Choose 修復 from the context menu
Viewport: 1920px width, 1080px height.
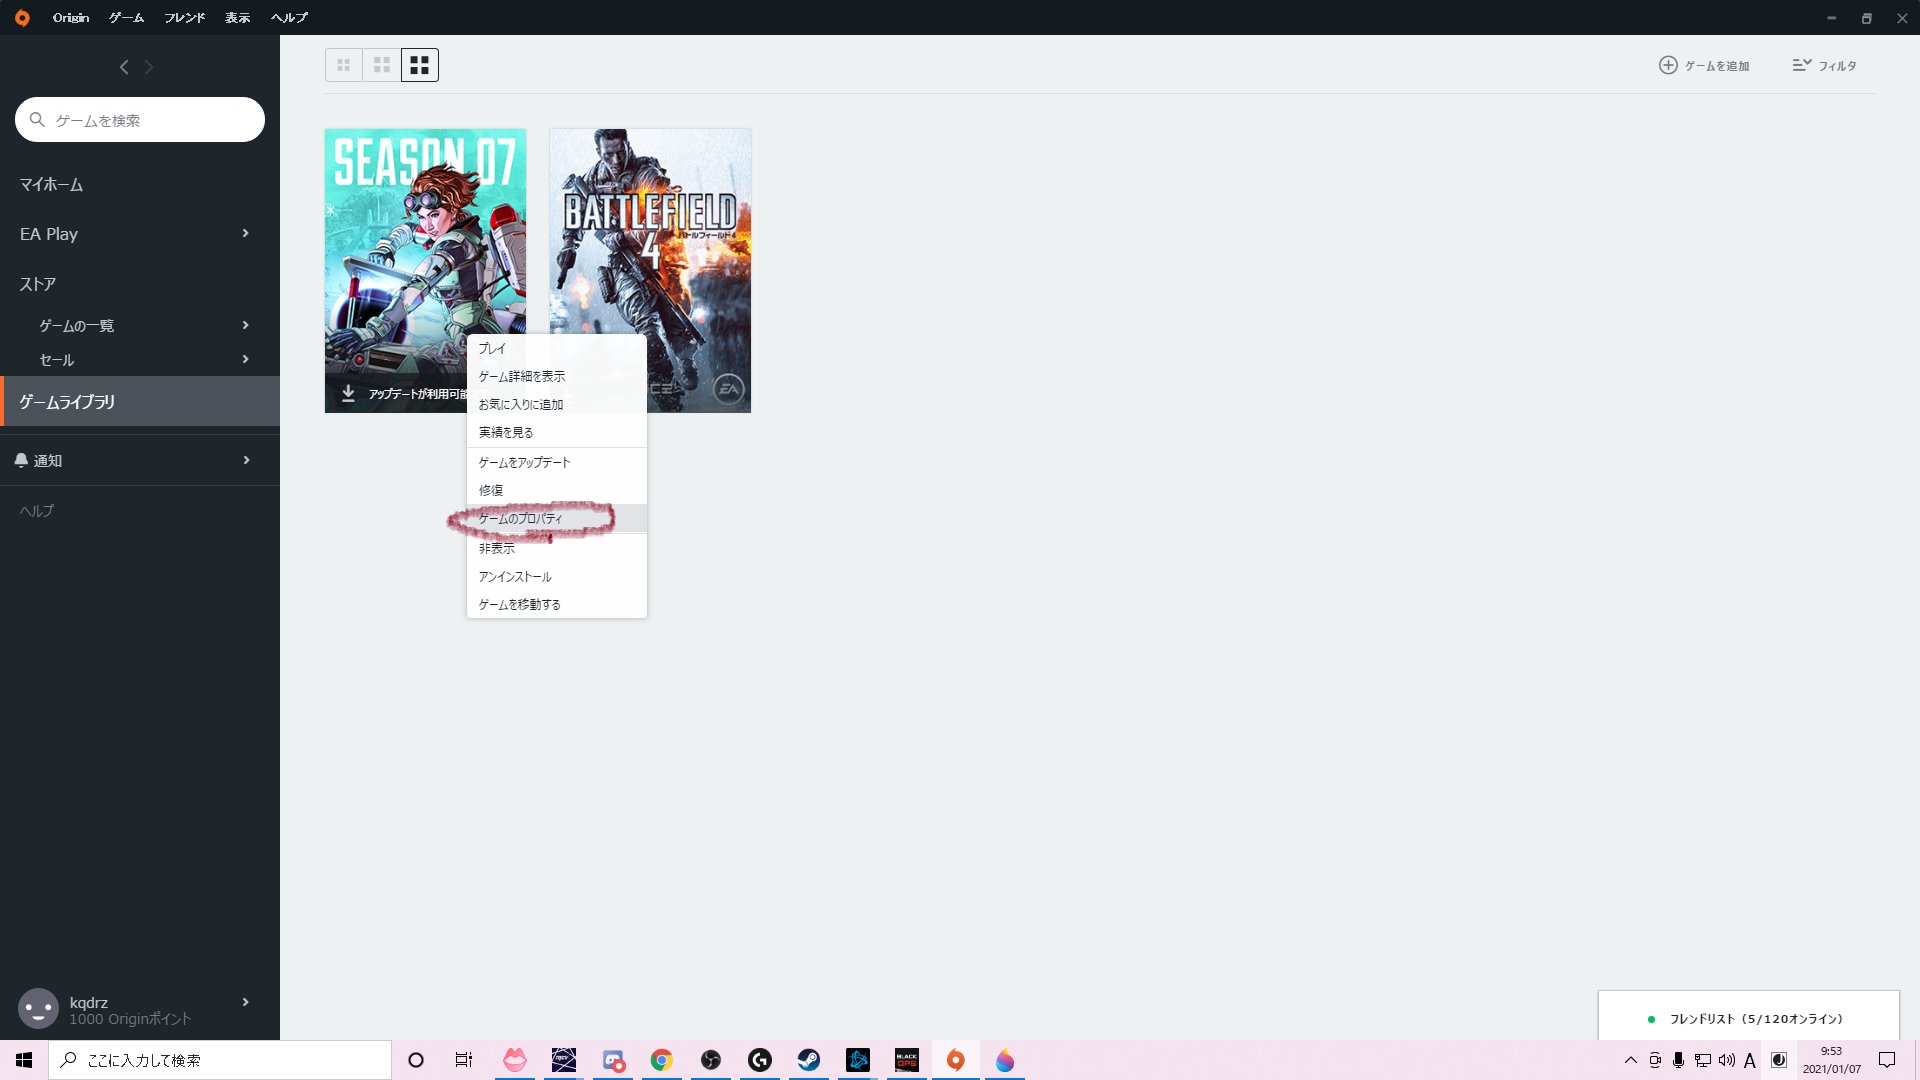pos(557,490)
